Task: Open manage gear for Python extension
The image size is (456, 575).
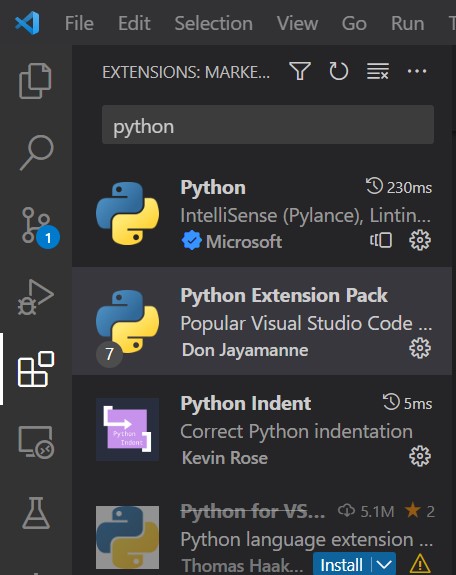Action: click(x=420, y=241)
